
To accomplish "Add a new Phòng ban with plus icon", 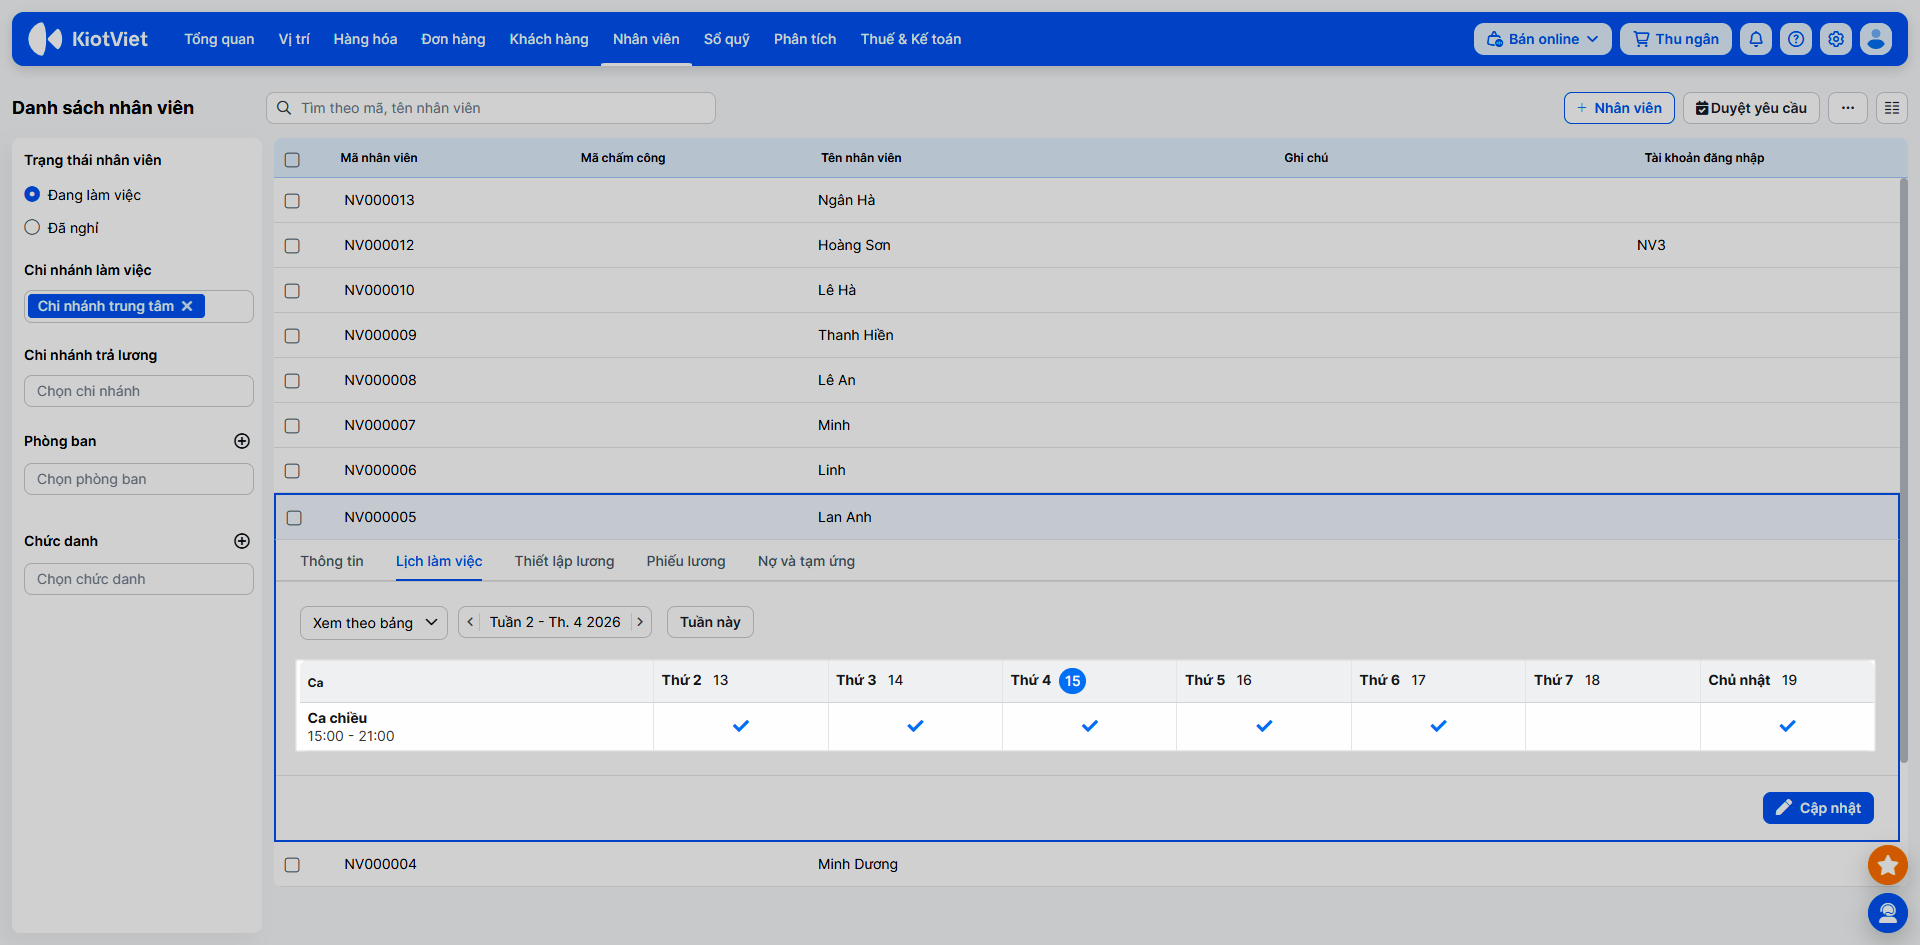I will point(242,441).
